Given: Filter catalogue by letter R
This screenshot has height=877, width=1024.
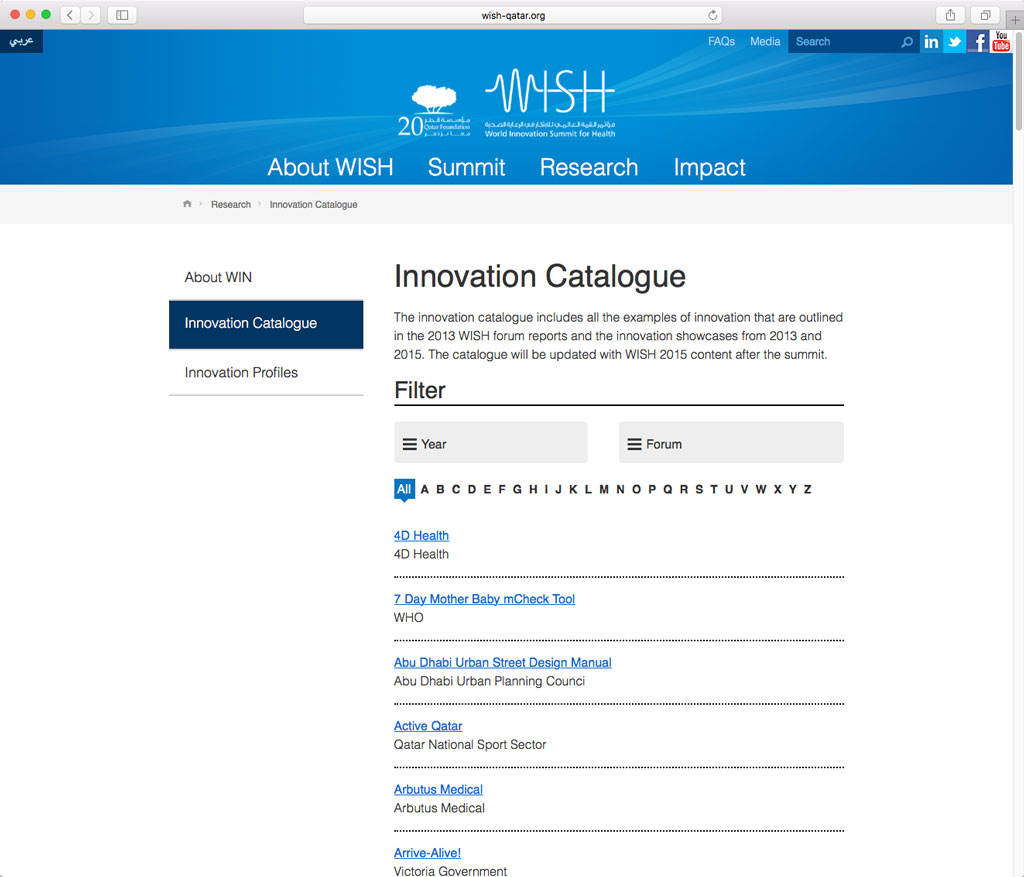Looking at the screenshot, I should click(x=684, y=489).
